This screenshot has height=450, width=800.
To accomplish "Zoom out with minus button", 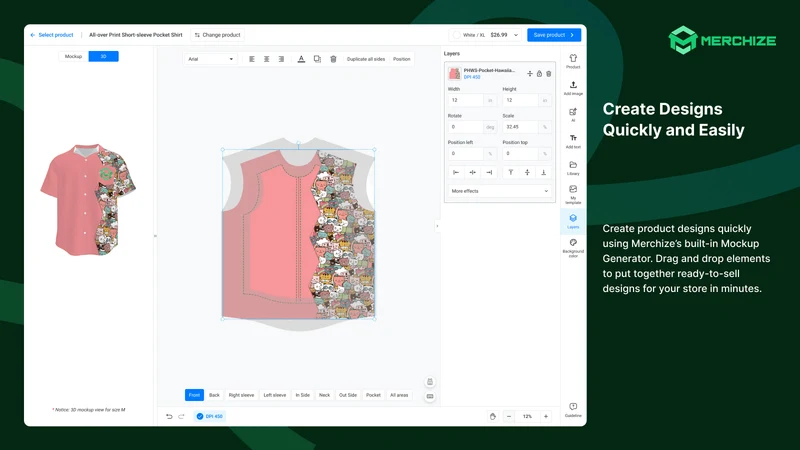I will pos(509,416).
